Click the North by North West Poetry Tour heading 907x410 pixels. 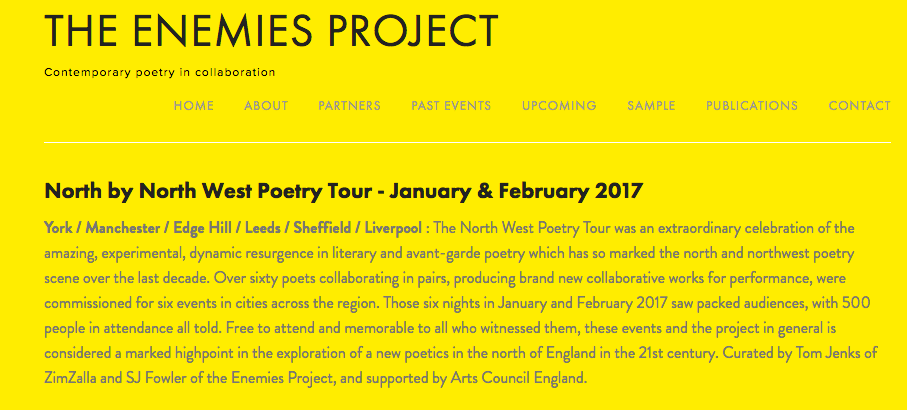click(343, 190)
